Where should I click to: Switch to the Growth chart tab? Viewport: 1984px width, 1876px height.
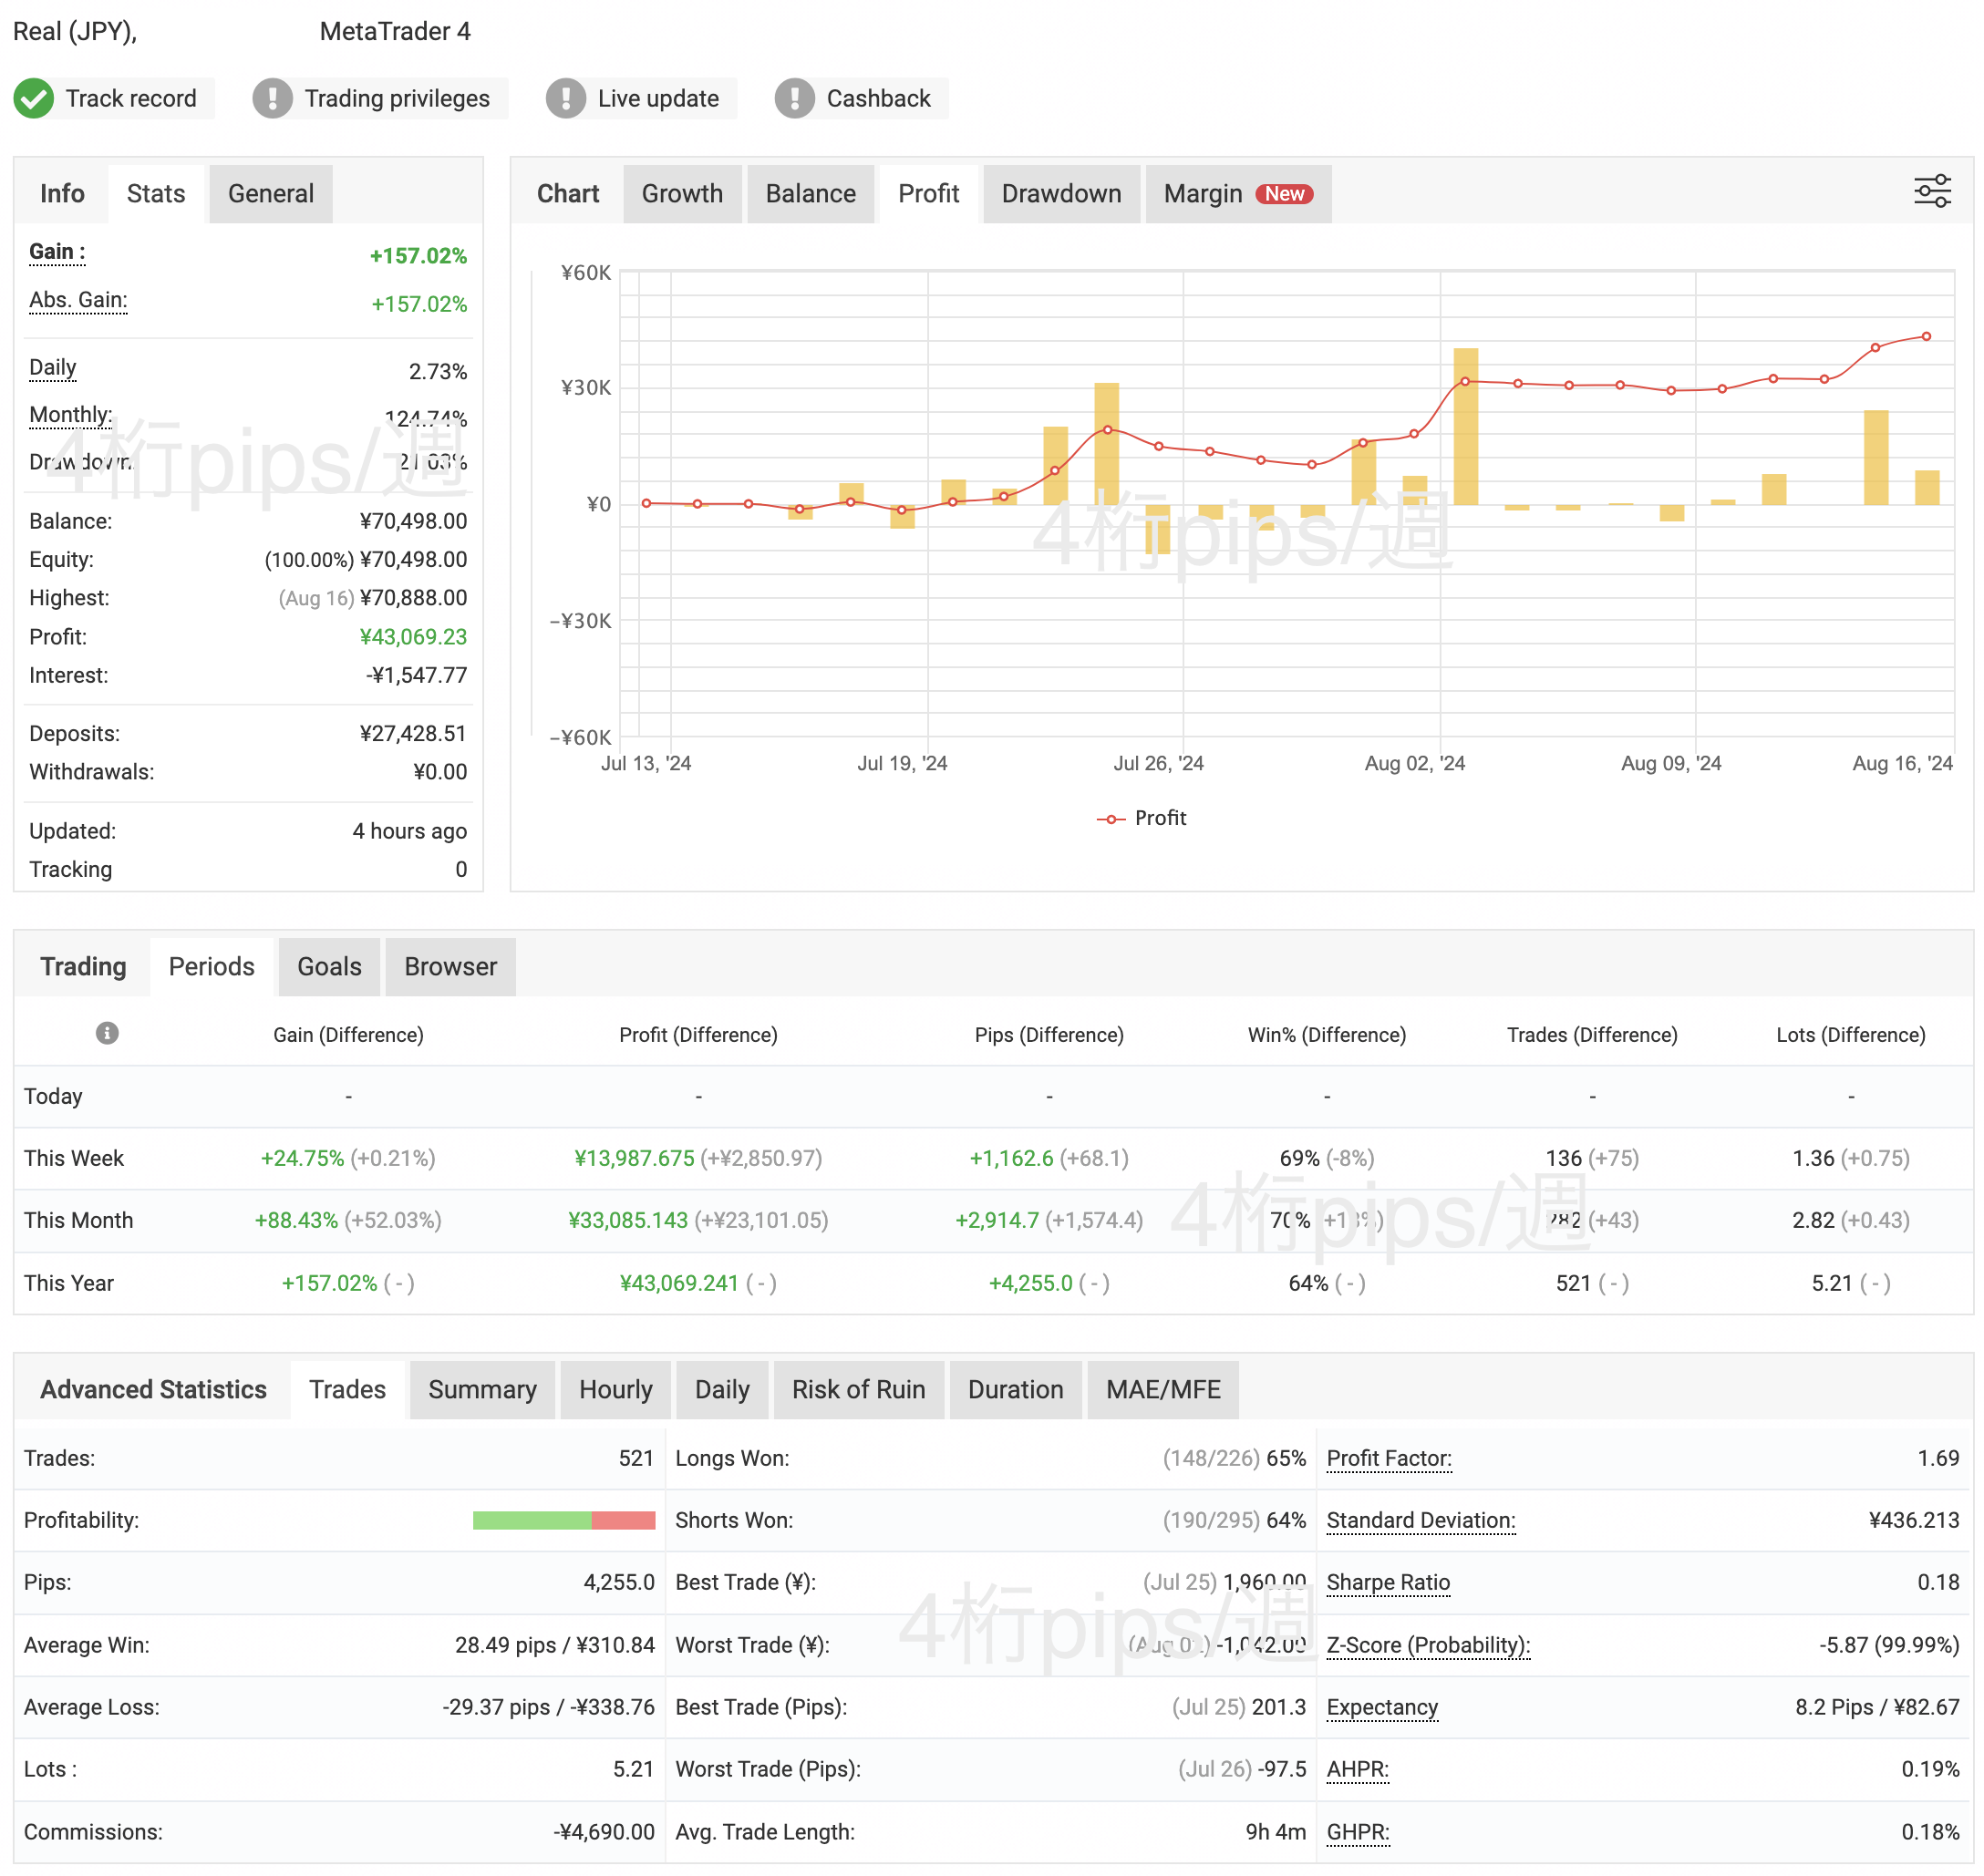[682, 194]
